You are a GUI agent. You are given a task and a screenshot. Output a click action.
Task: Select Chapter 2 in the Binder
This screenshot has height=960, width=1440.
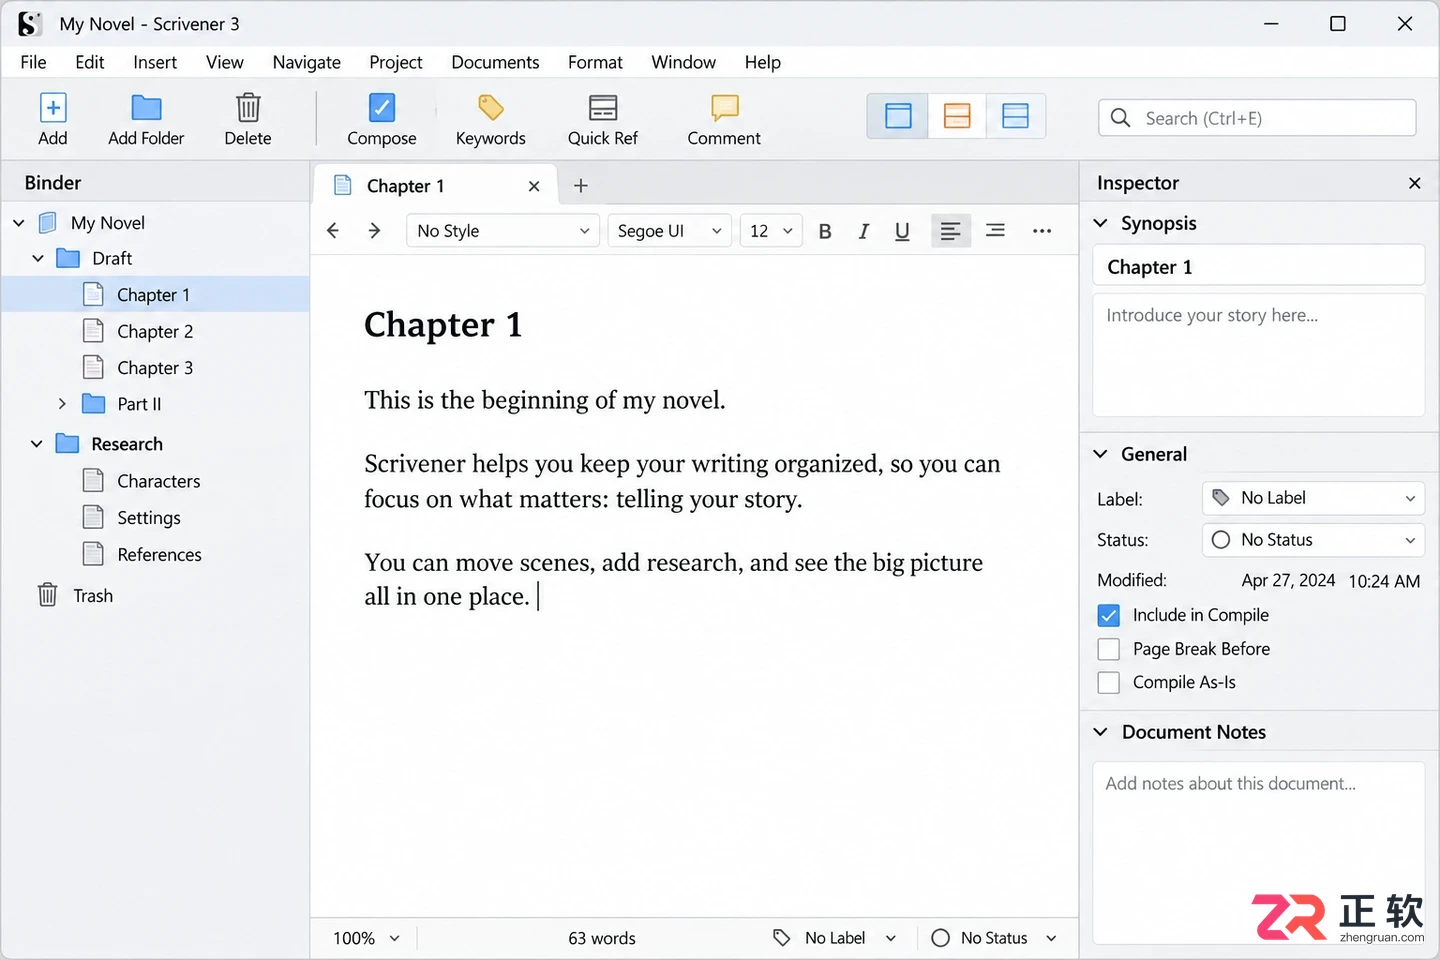point(155,331)
